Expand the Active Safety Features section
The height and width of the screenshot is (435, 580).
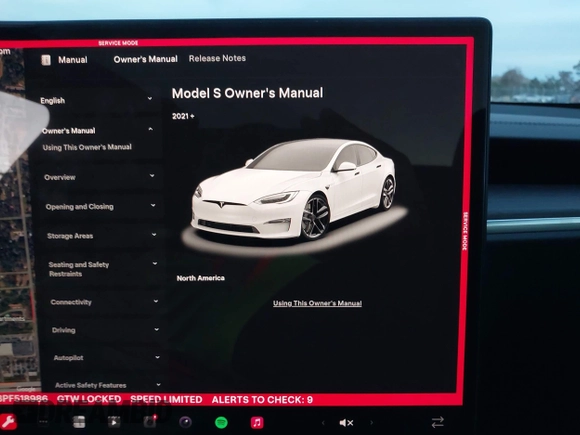108,385
